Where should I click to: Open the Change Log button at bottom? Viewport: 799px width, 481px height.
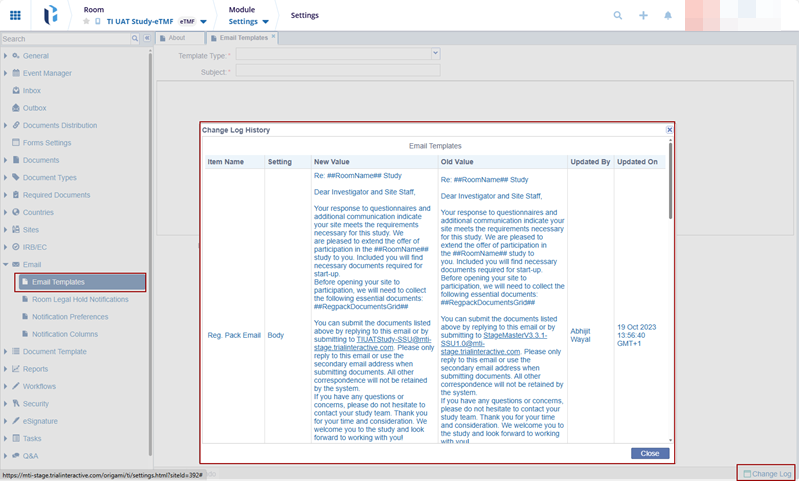767,472
